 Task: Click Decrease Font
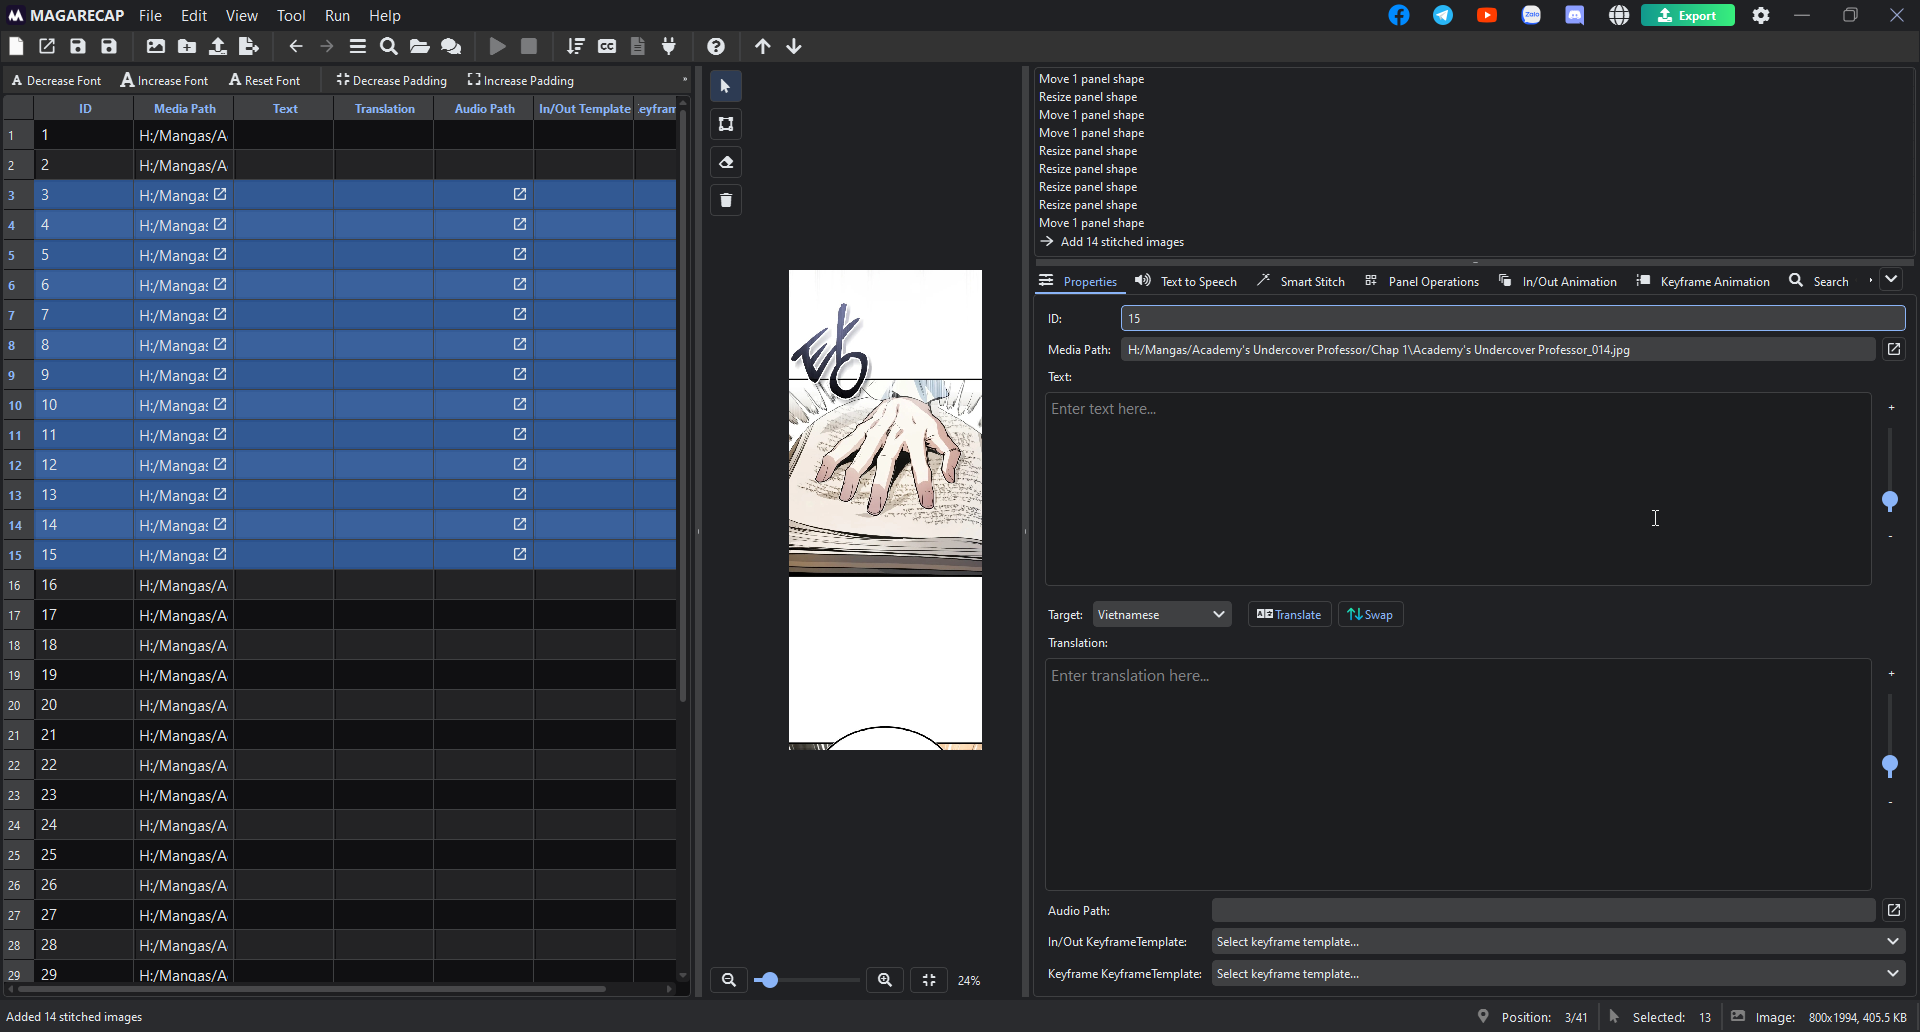point(56,80)
